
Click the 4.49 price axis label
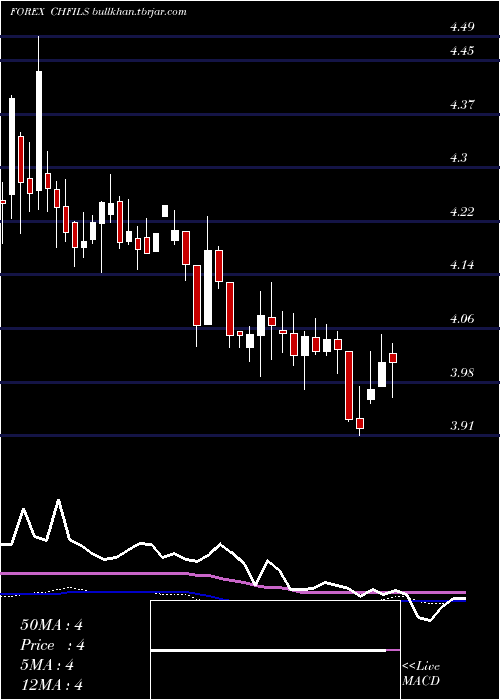462,27
